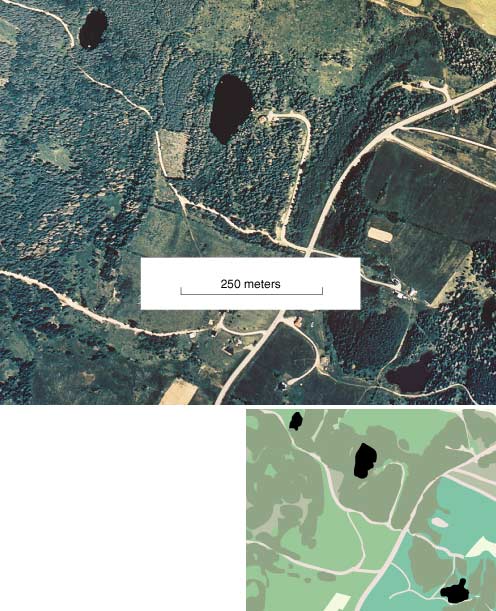
Task: Click the white farm buildings right of scale box
Action: (404, 293)
